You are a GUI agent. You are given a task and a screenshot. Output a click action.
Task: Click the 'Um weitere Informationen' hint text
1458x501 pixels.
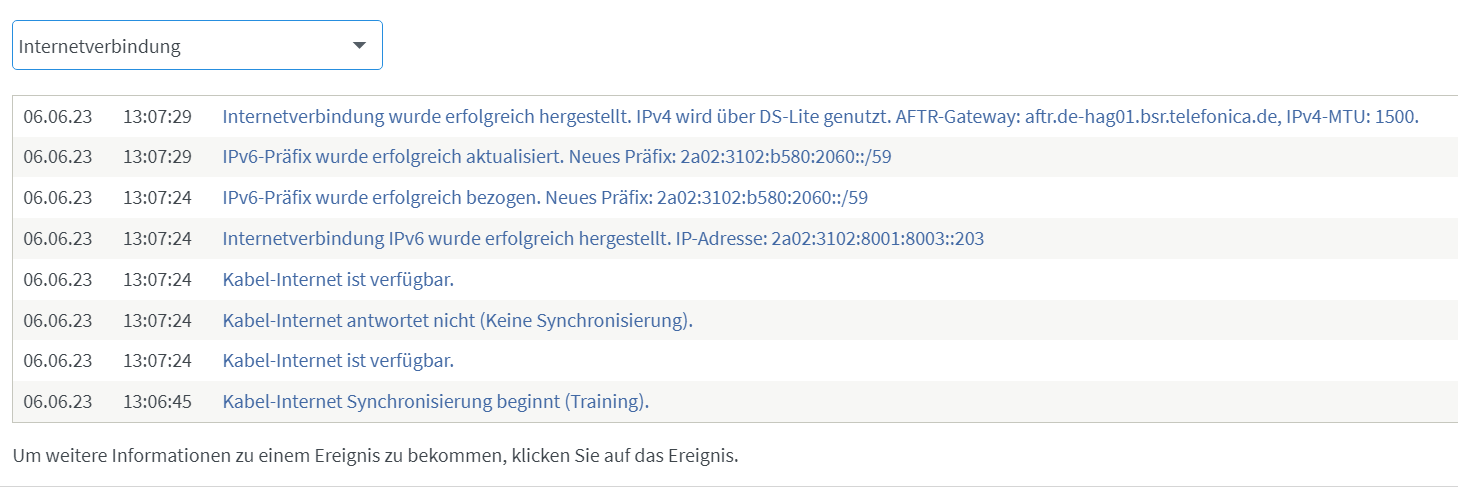tap(376, 457)
